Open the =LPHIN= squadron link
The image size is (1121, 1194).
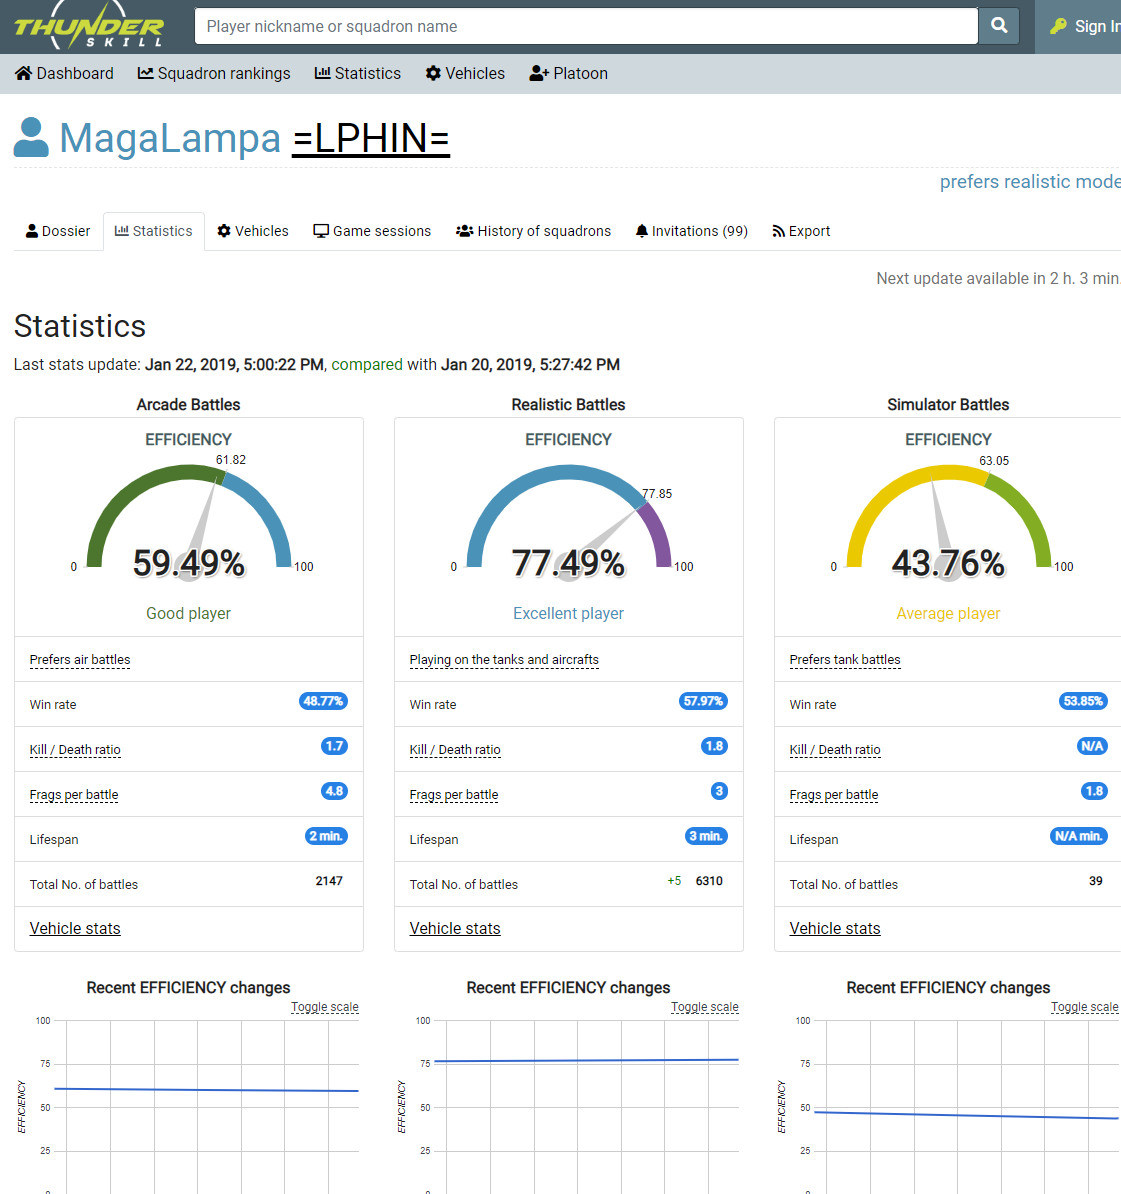(x=371, y=139)
